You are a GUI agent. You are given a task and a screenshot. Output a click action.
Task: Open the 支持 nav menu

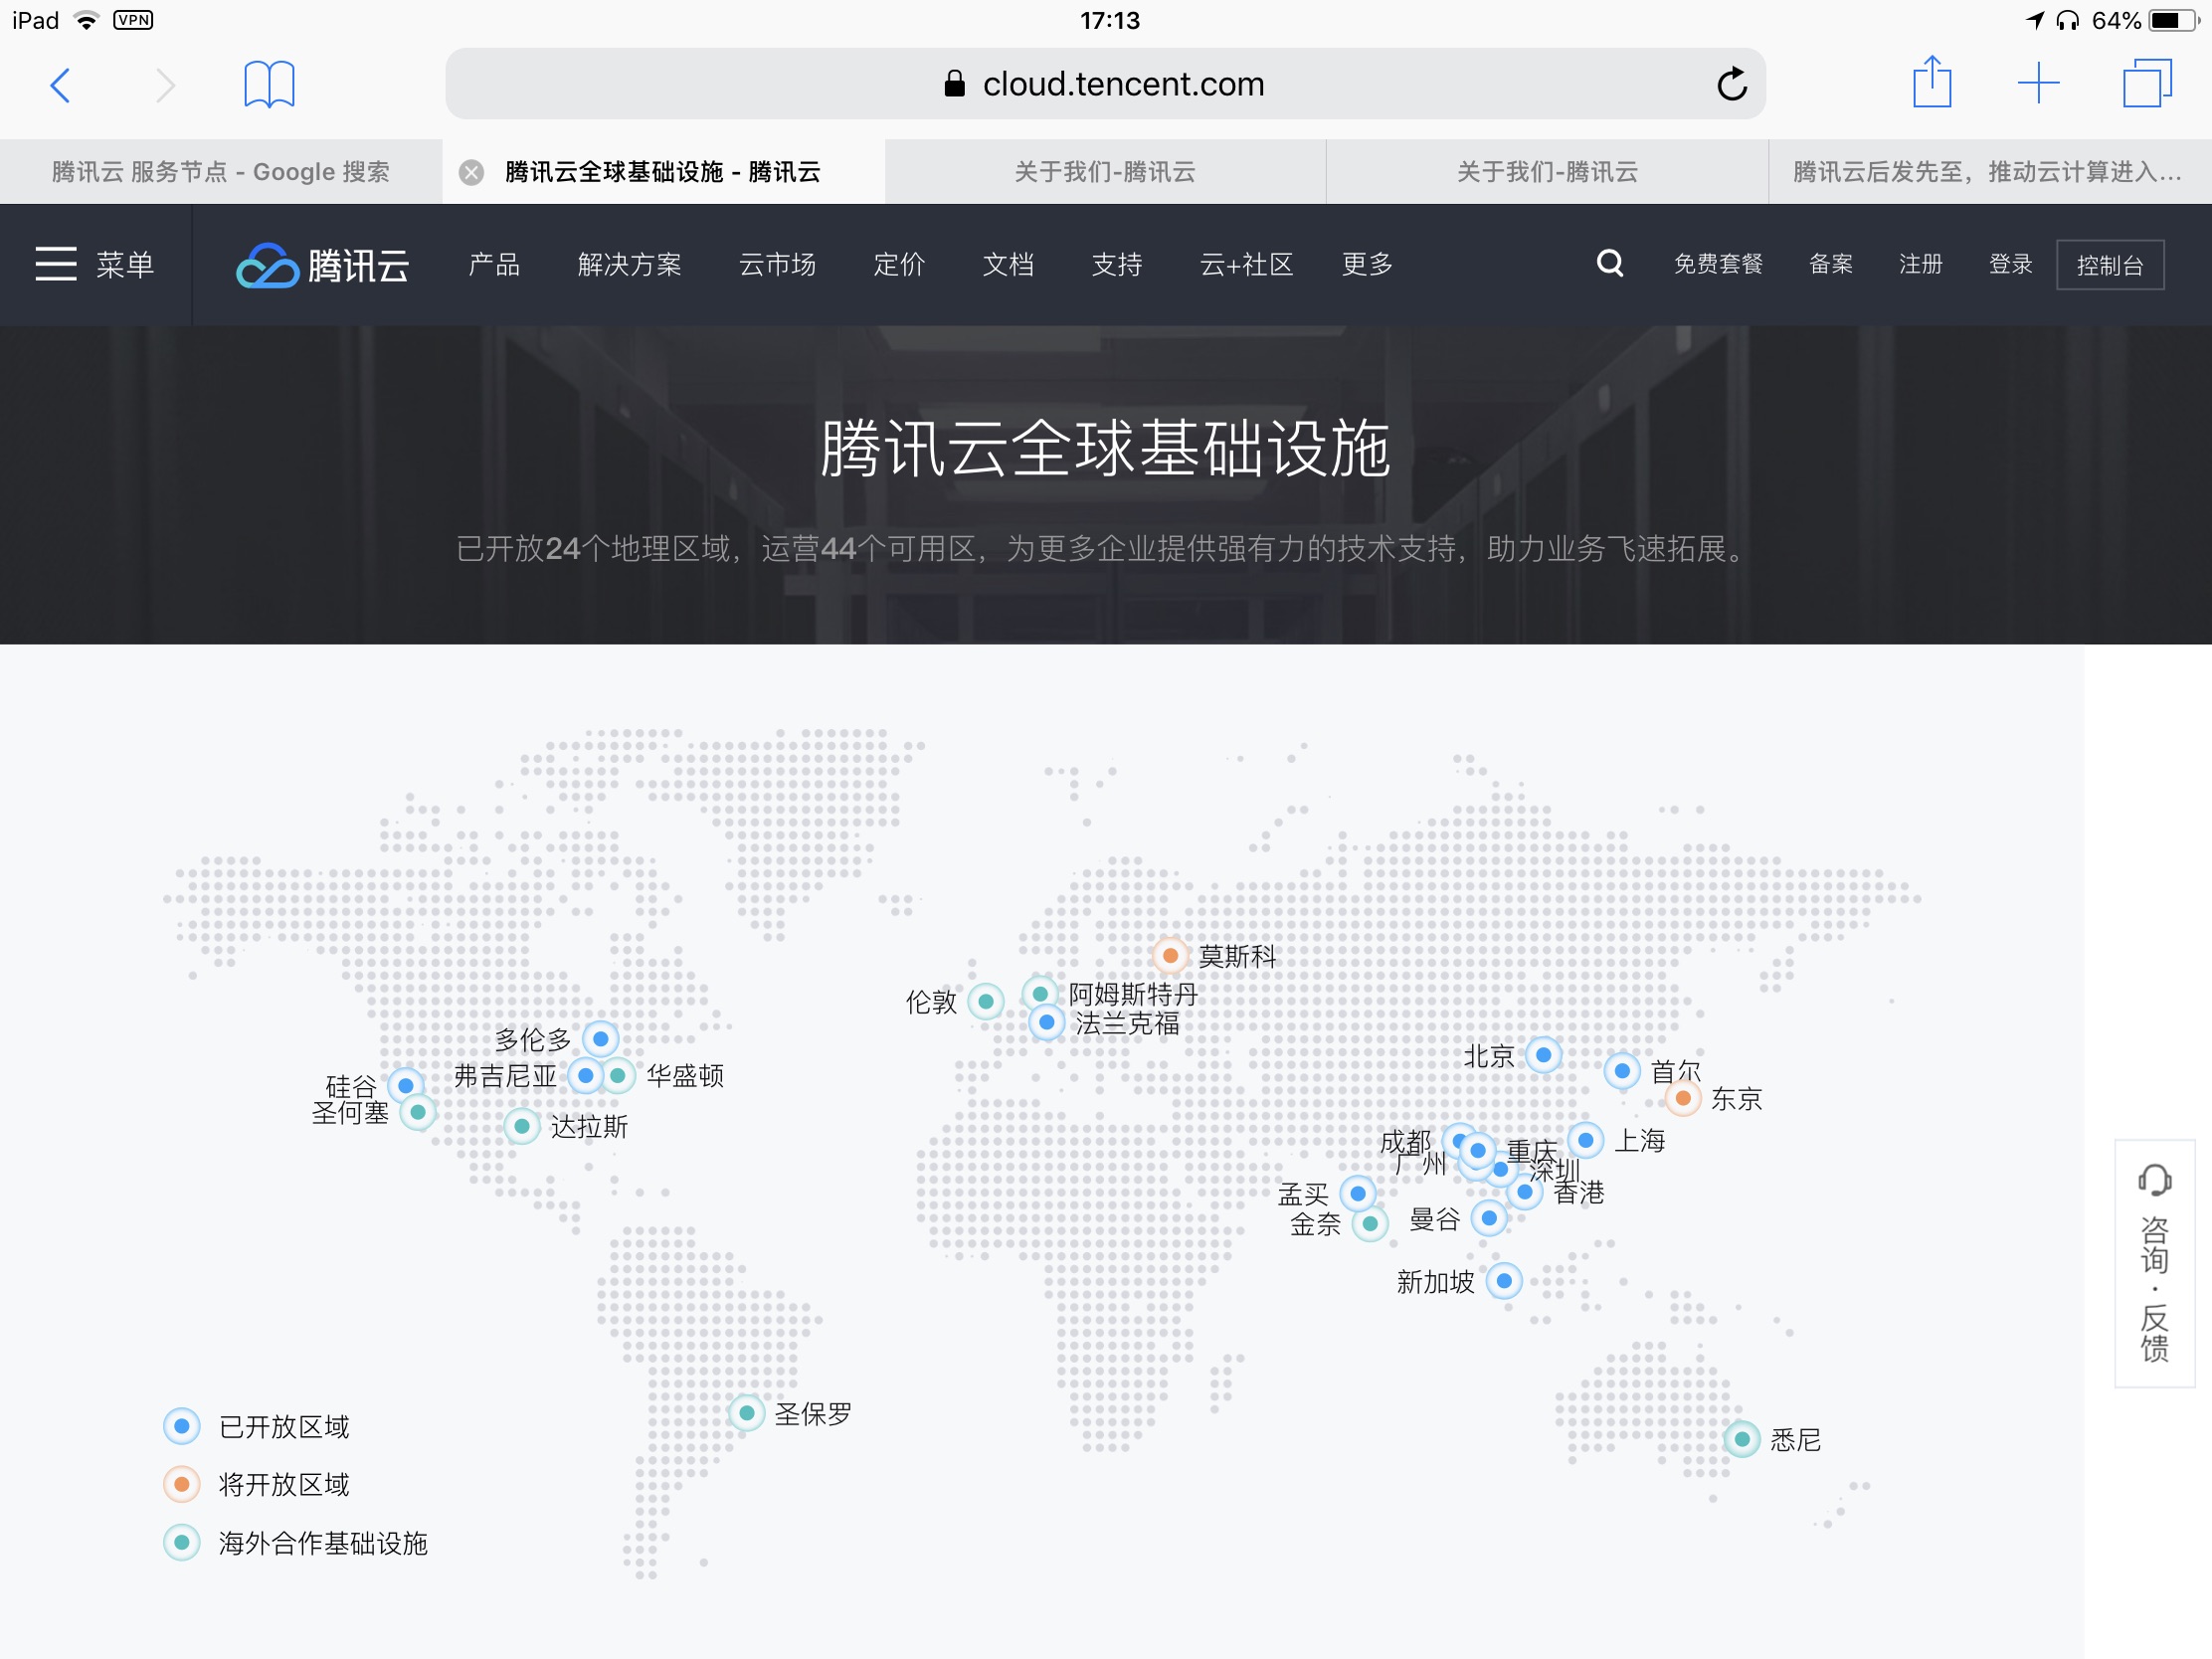pyautogui.click(x=1117, y=264)
